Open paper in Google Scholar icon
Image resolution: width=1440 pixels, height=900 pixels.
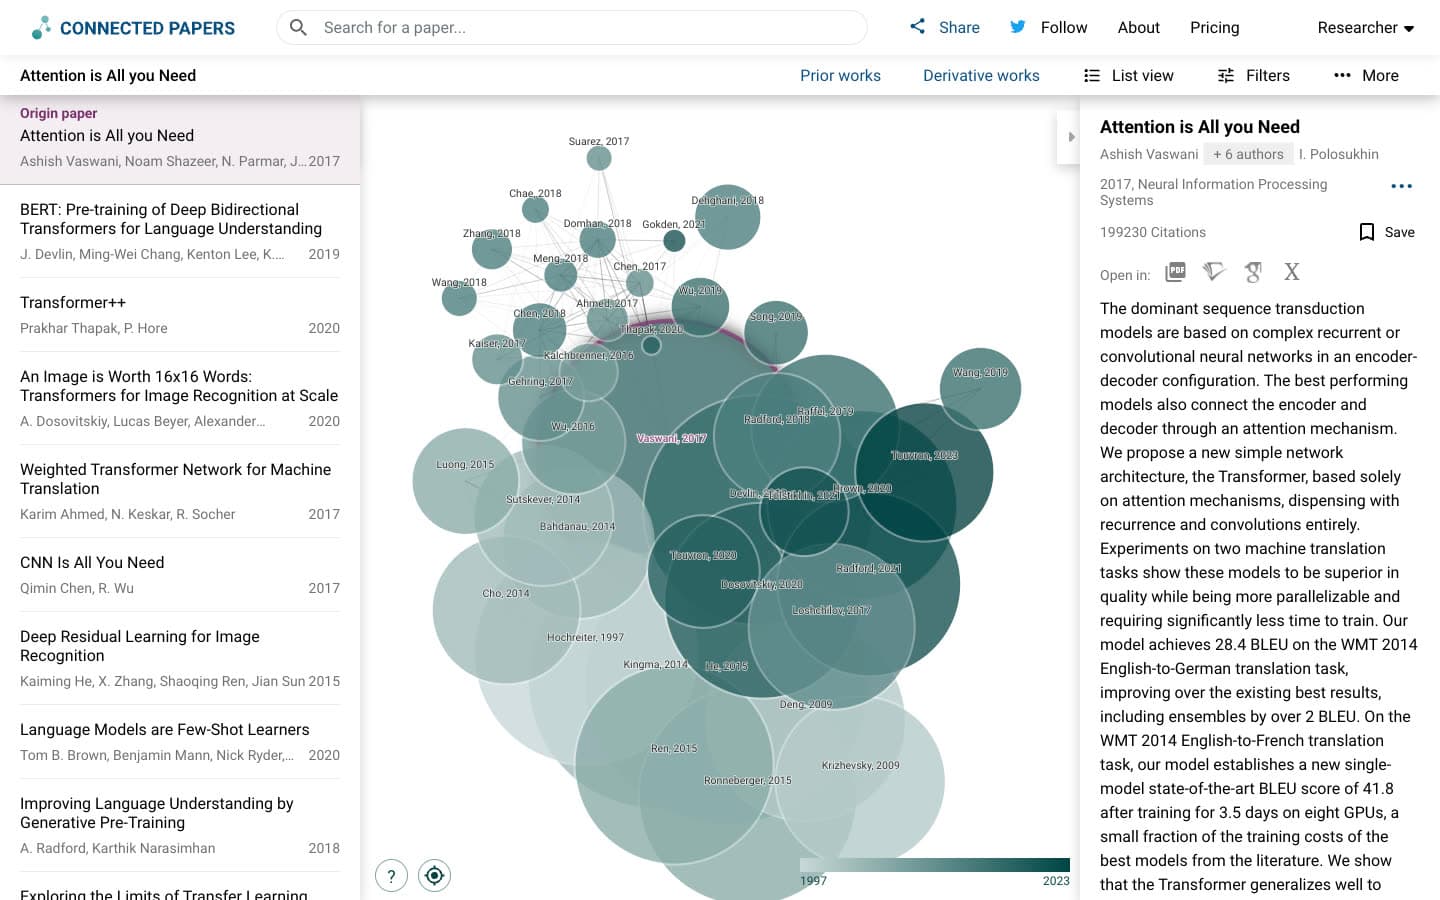[1253, 272]
